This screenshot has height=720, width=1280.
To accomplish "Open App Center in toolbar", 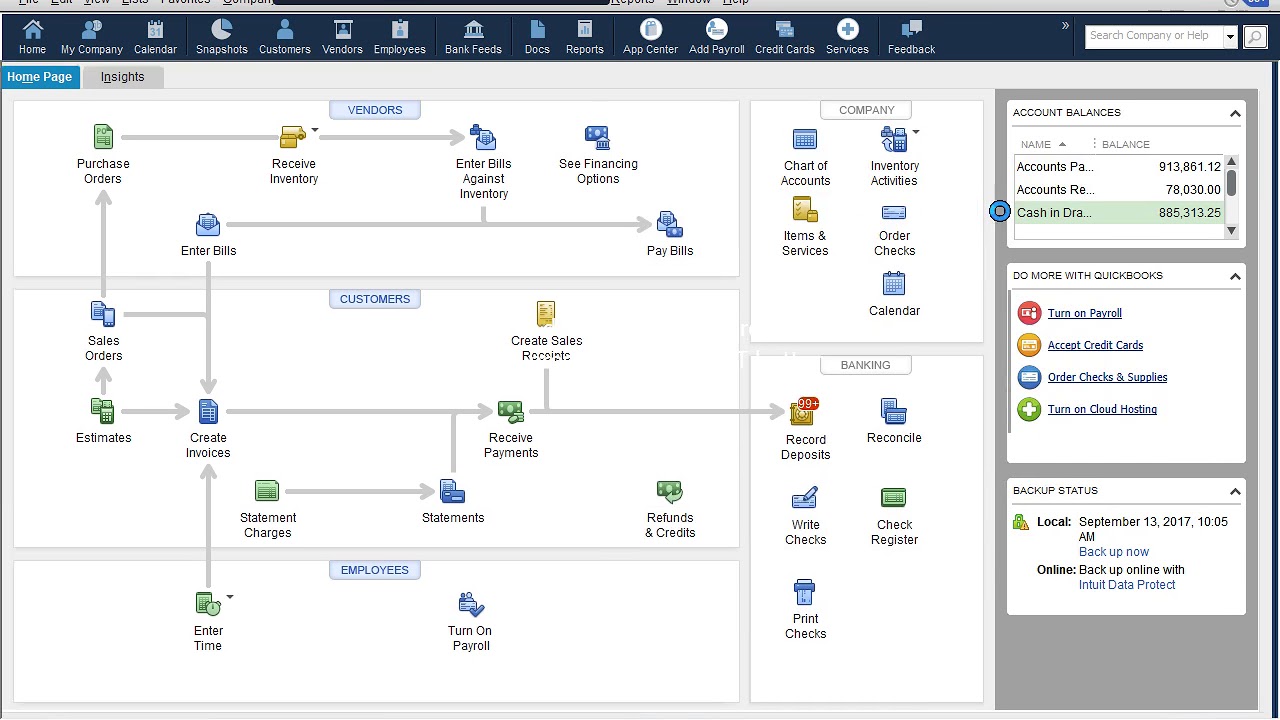I will pos(650,36).
